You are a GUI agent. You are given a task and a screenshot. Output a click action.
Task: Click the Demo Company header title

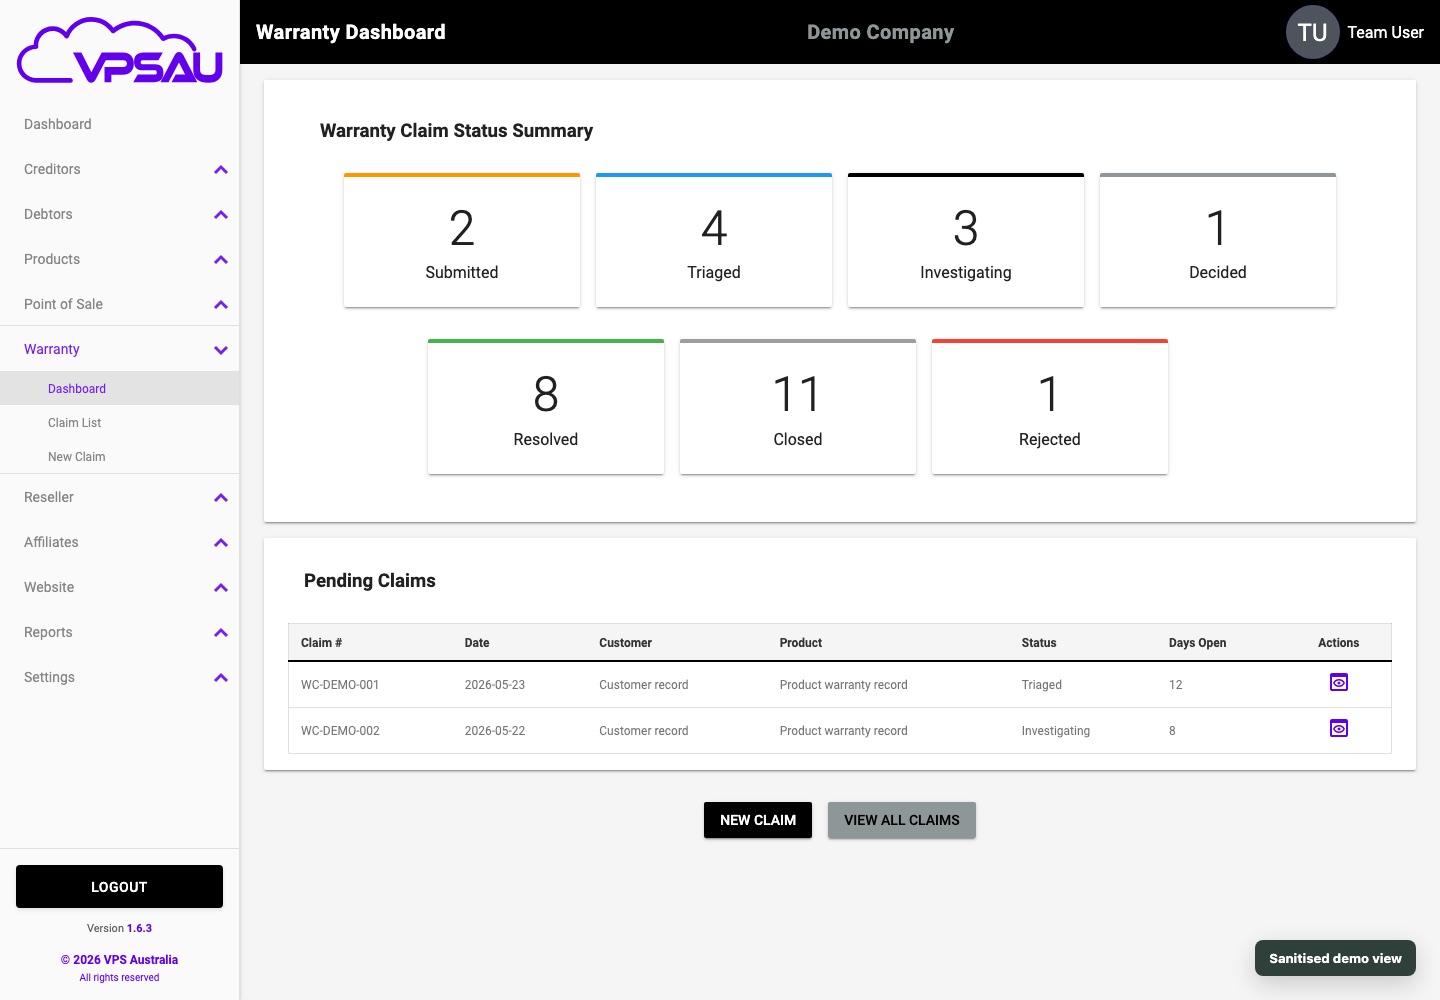(x=880, y=32)
